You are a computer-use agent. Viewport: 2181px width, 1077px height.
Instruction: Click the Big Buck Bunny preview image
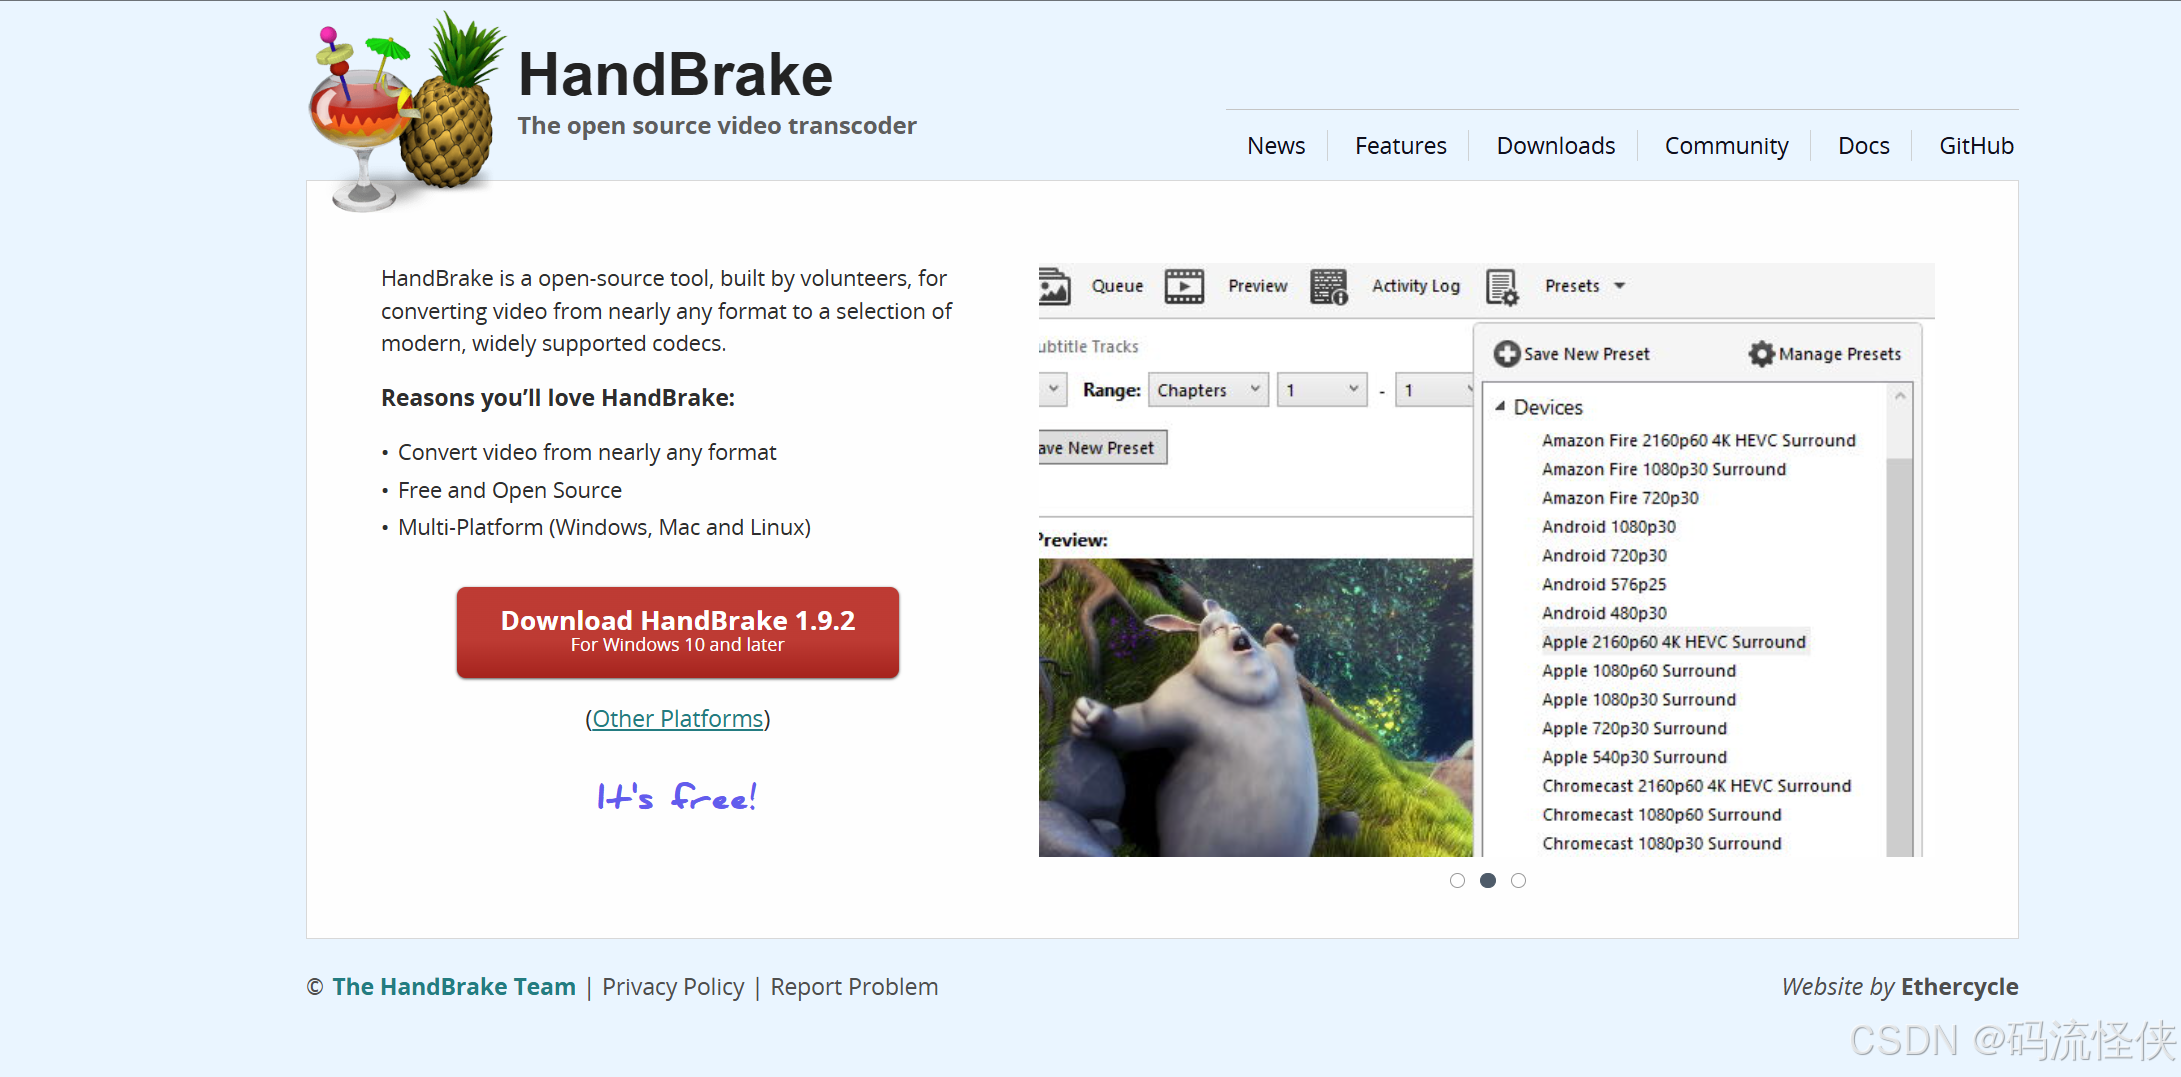1255,707
